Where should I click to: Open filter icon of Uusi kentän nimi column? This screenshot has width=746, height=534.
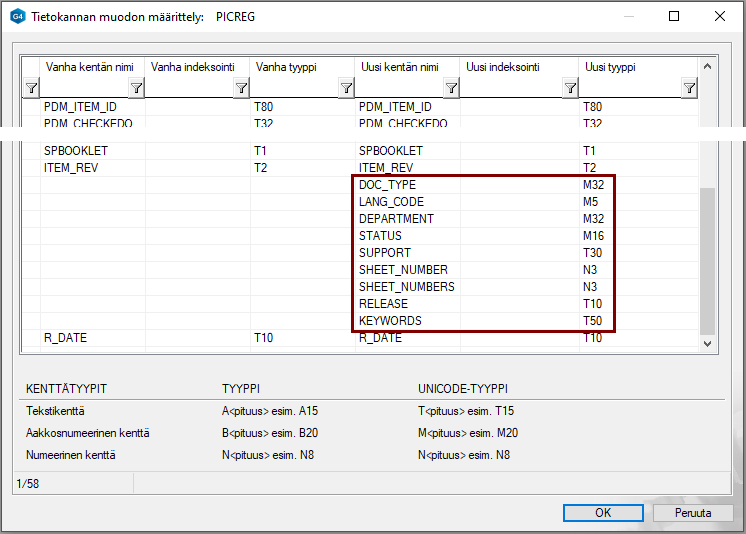[x=451, y=89]
